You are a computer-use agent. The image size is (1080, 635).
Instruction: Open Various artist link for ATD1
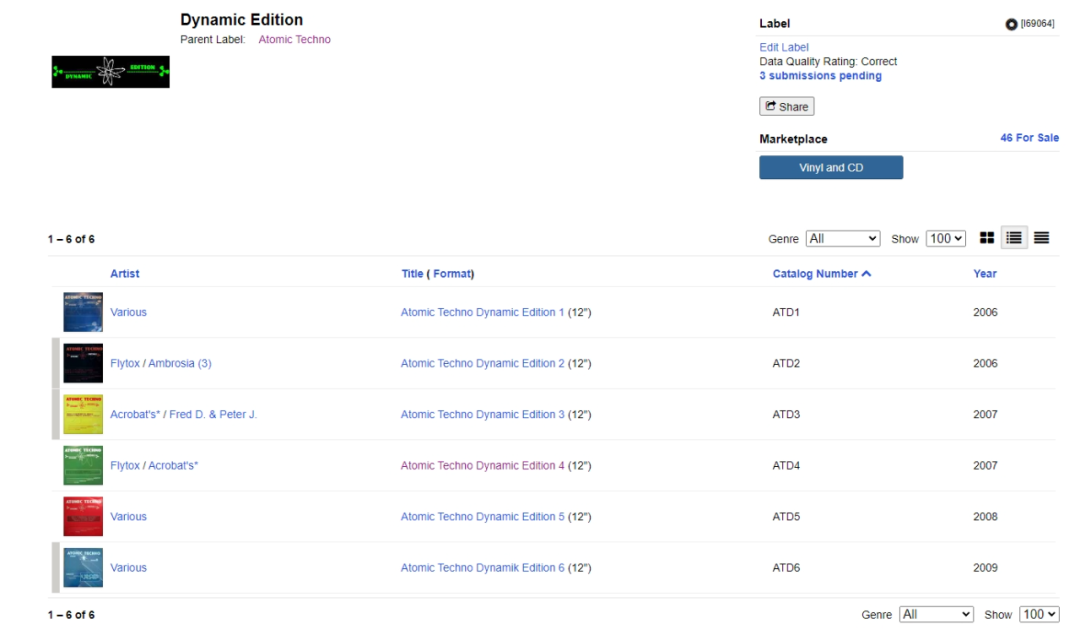click(x=128, y=312)
